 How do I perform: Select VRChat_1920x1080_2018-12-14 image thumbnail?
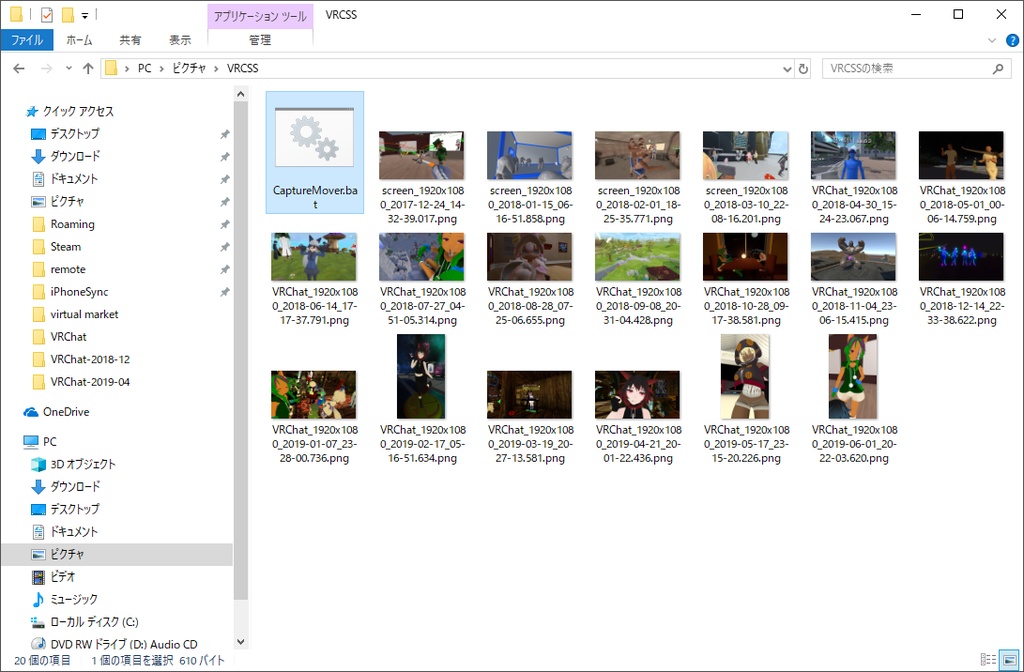pyautogui.click(x=961, y=257)
